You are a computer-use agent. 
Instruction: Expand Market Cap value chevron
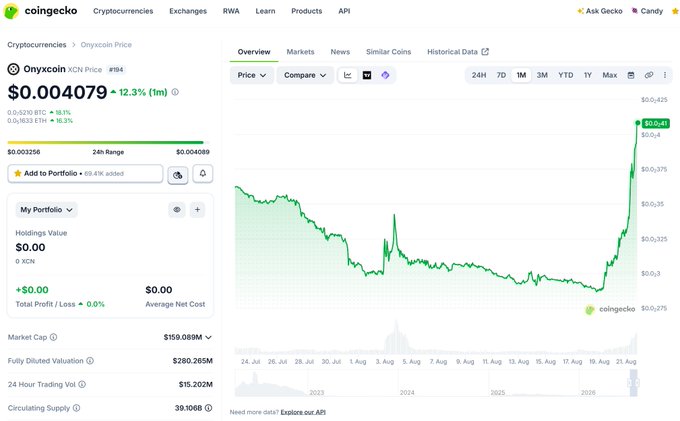(209, 337)
